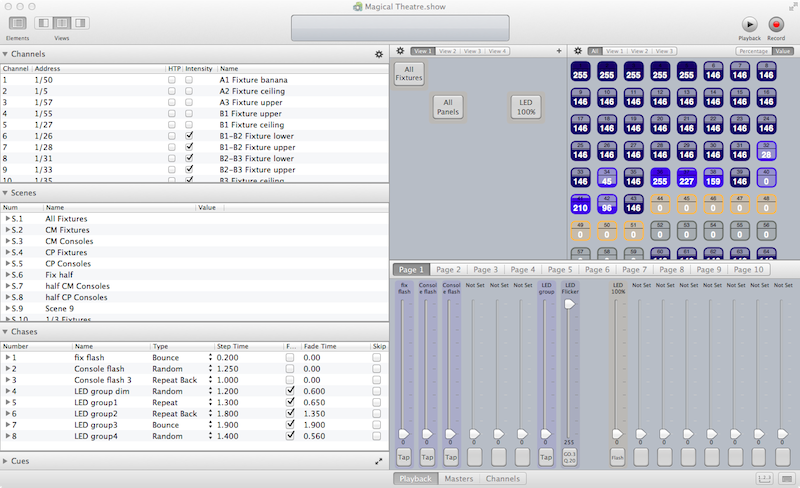The height and width of the screenshot is (488, 800).
Task: Expand the Cues section
Action: 6,461
